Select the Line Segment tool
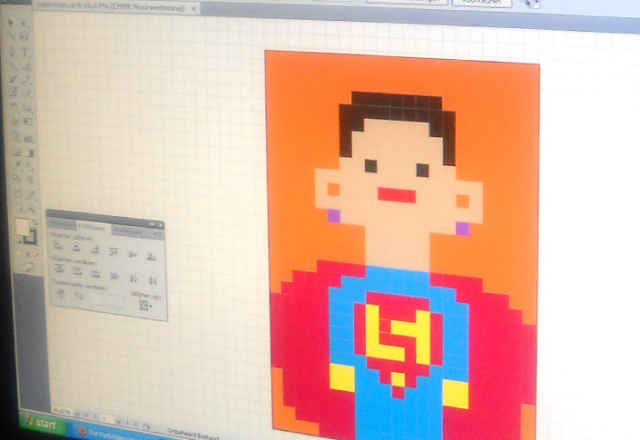 click(x=12, y=65)
